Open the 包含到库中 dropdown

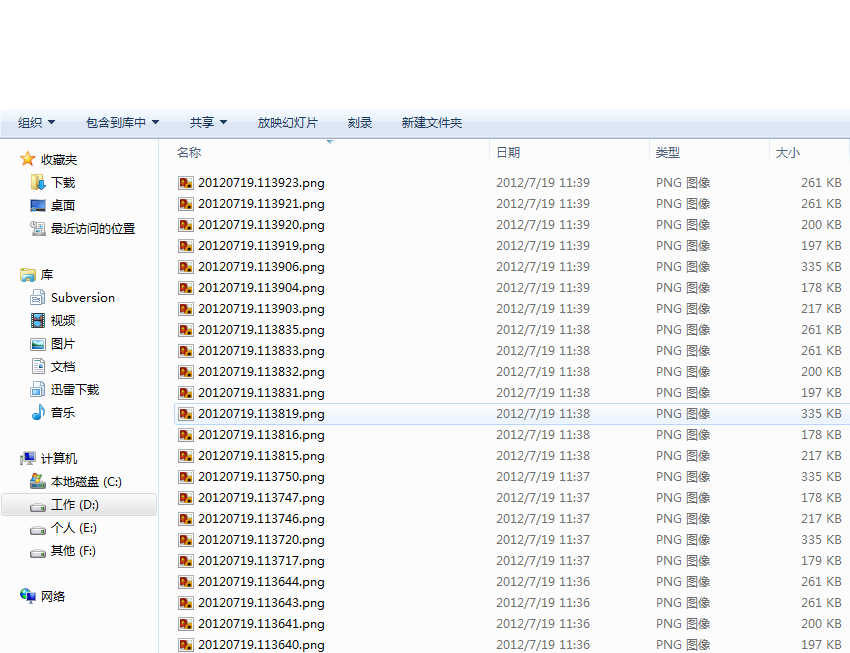[x=123, y=123]
